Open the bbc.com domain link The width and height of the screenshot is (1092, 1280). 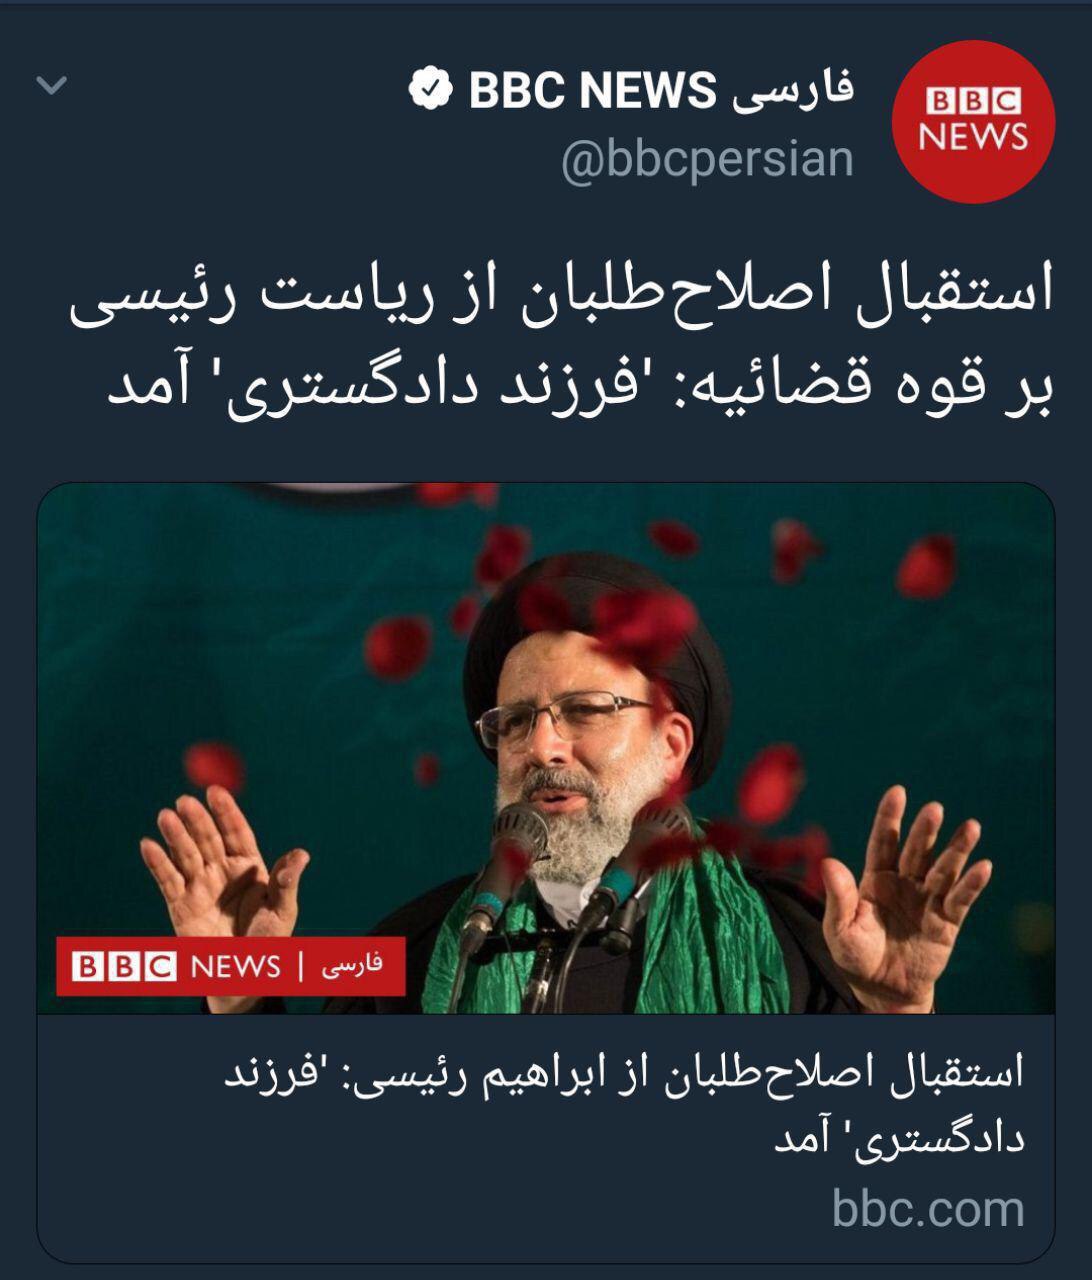(928, 1208)
